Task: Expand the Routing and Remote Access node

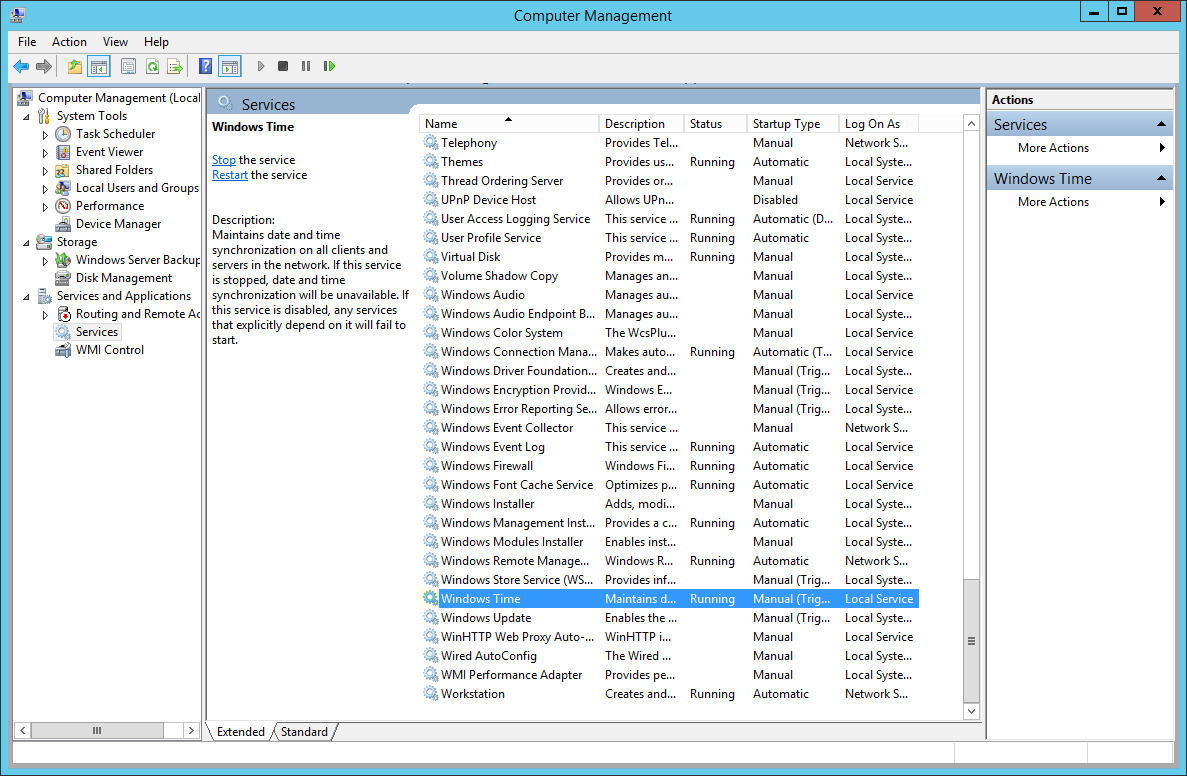Action: point(45,315)
